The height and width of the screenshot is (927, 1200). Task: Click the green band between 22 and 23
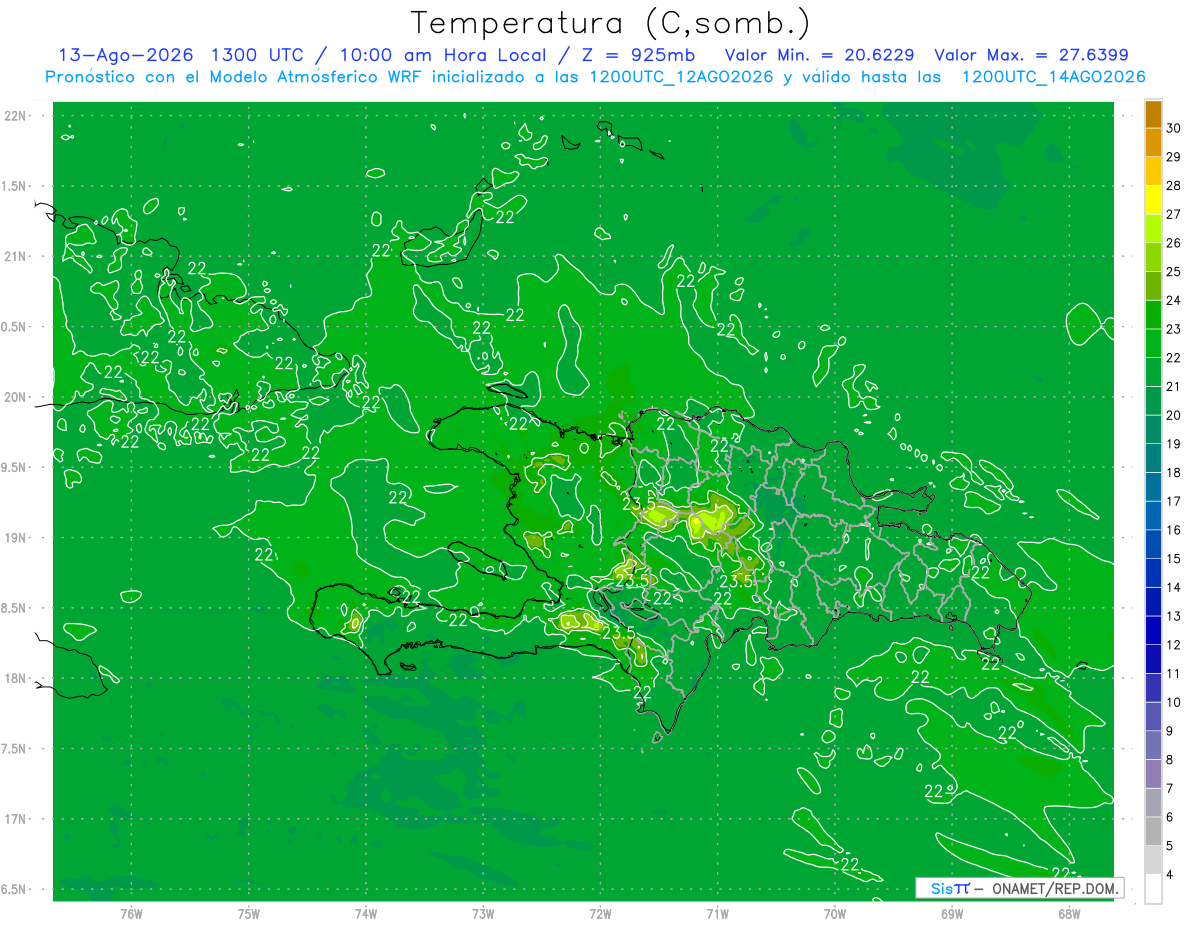point(1153,343)
